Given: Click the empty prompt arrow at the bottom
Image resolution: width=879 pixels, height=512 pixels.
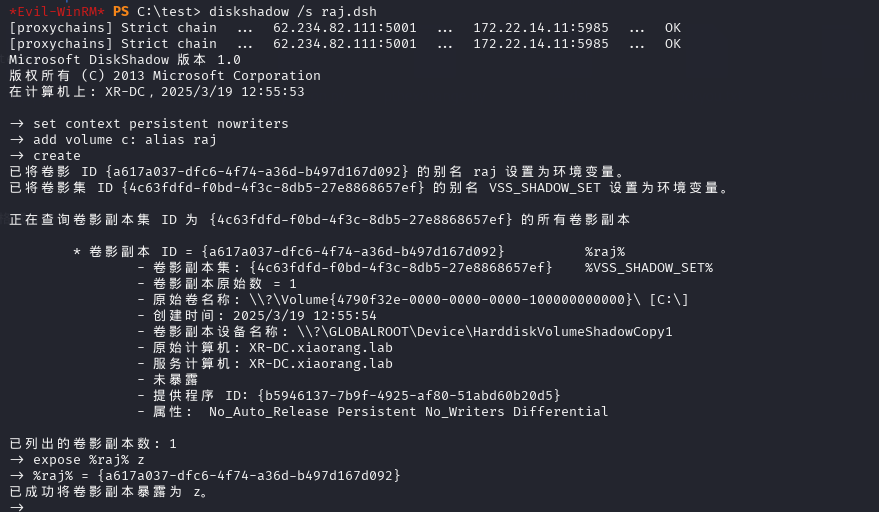Looking at the screenshot, I should tap(16, 506).
